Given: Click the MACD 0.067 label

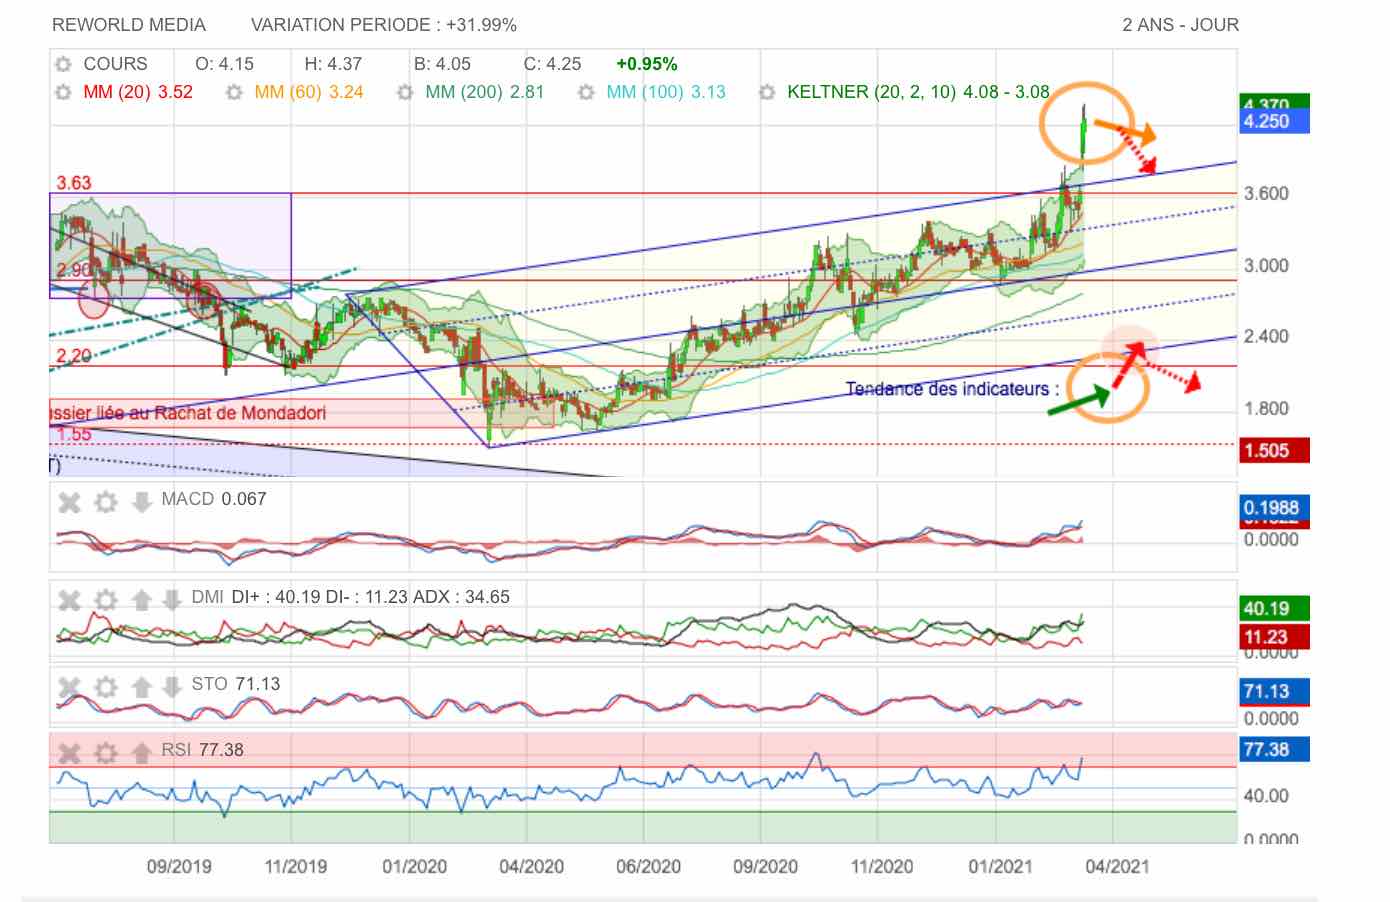Looking at the screenshot, I should (214, 499).
